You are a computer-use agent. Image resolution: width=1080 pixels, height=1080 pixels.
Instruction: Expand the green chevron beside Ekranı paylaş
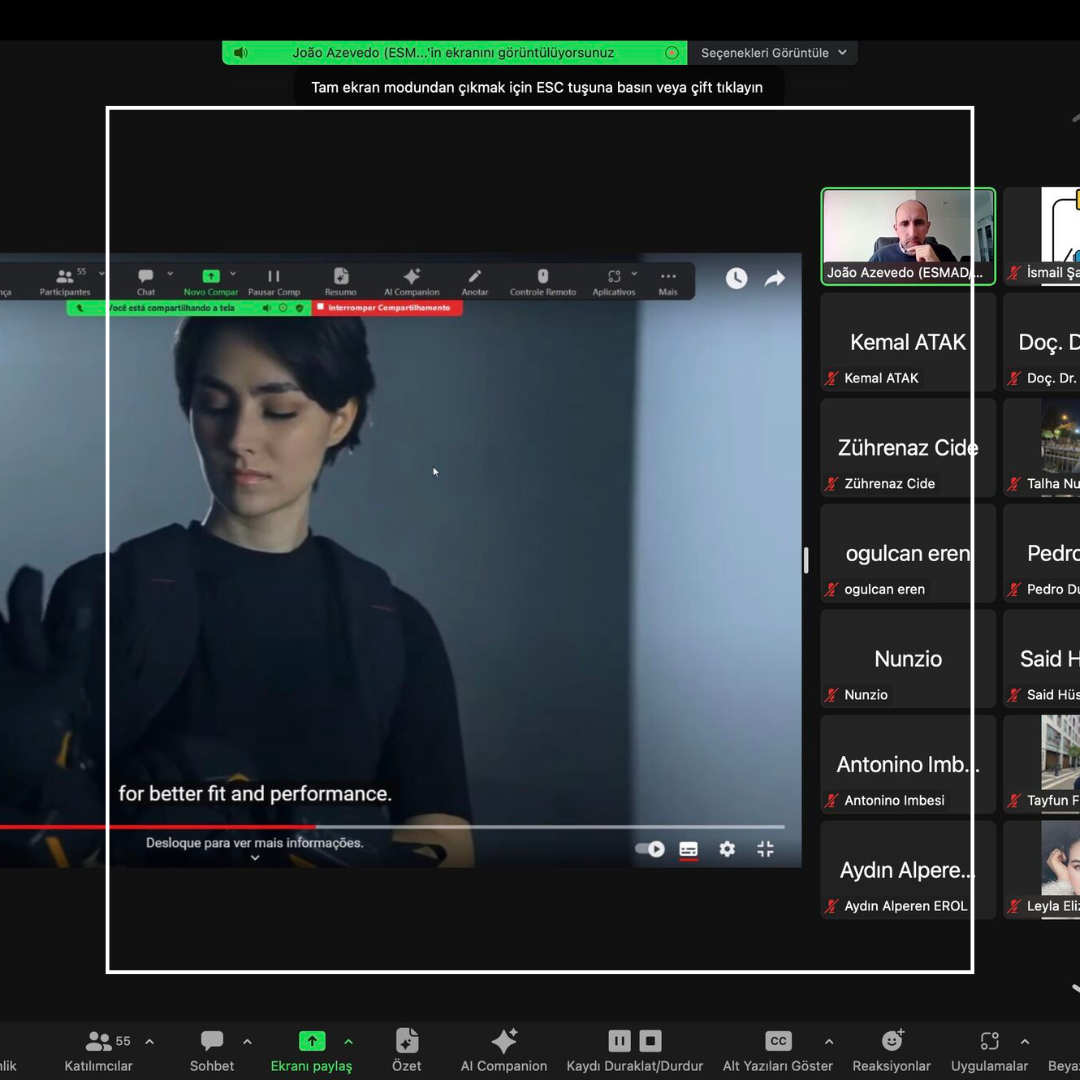pyautogui.click(x=349, y=1041)
